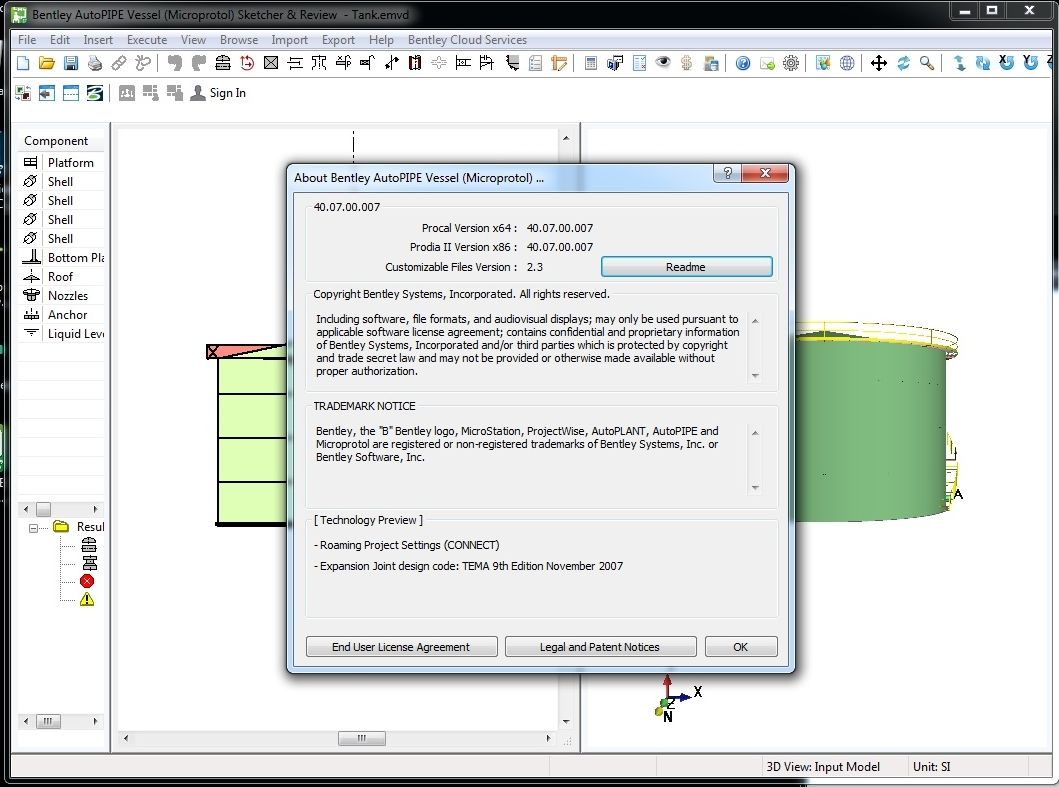Collapse the Results folder tree node
The height and width of the screenshot is (787, 1059).
click(33, 528)
